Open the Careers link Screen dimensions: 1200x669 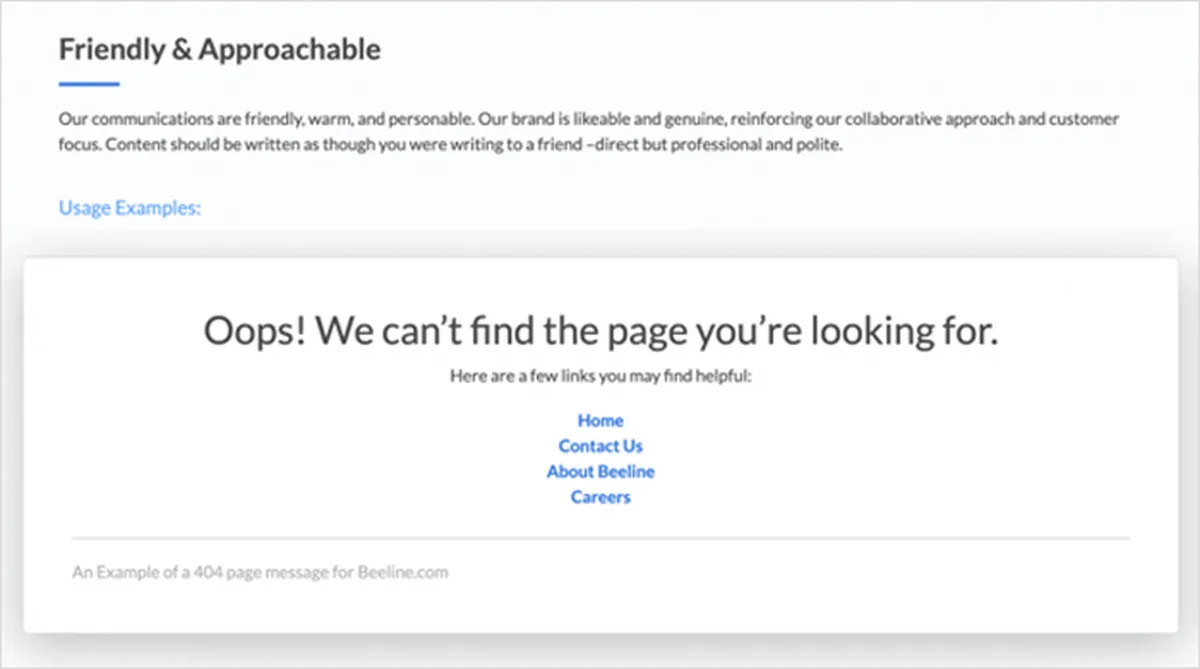coord(600,497)
